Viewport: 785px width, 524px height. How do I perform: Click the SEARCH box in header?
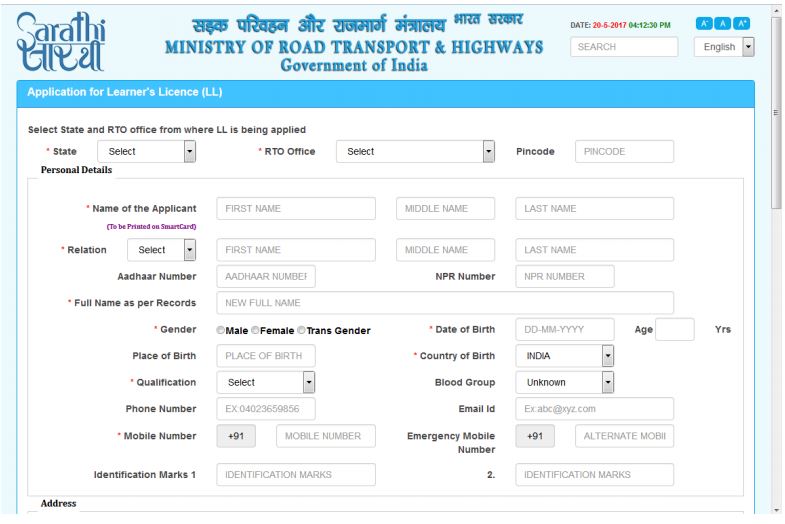point(624,47)
